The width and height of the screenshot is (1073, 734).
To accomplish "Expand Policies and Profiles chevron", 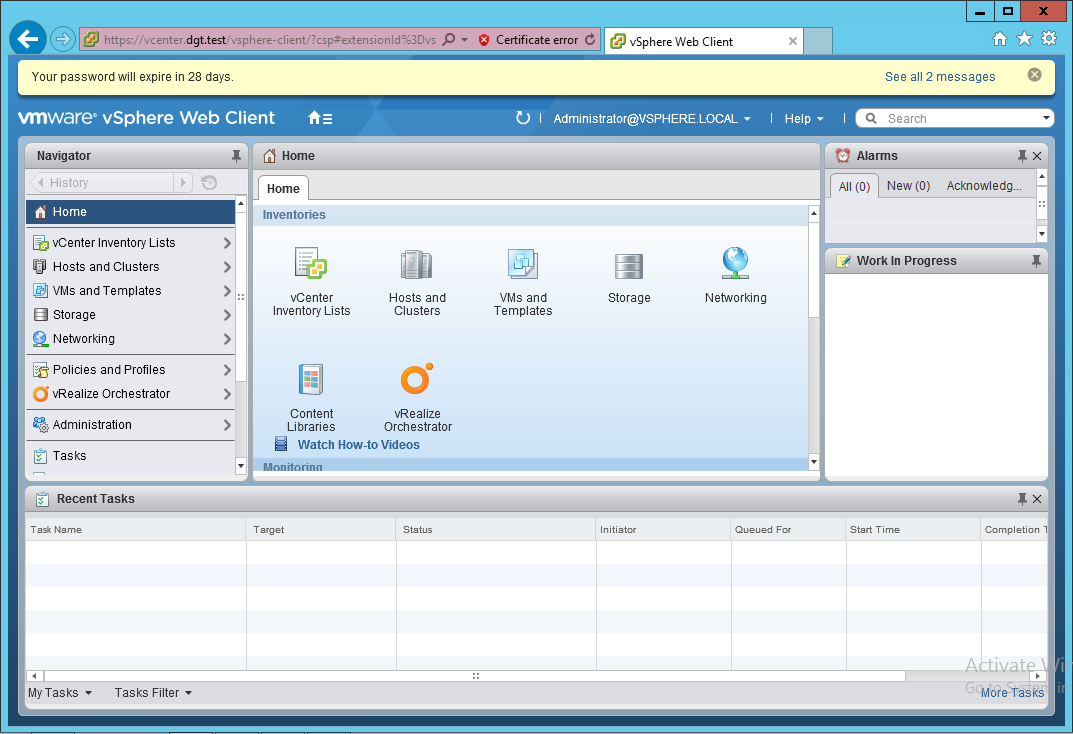I will pyautogui.click(x=227, y=369).
